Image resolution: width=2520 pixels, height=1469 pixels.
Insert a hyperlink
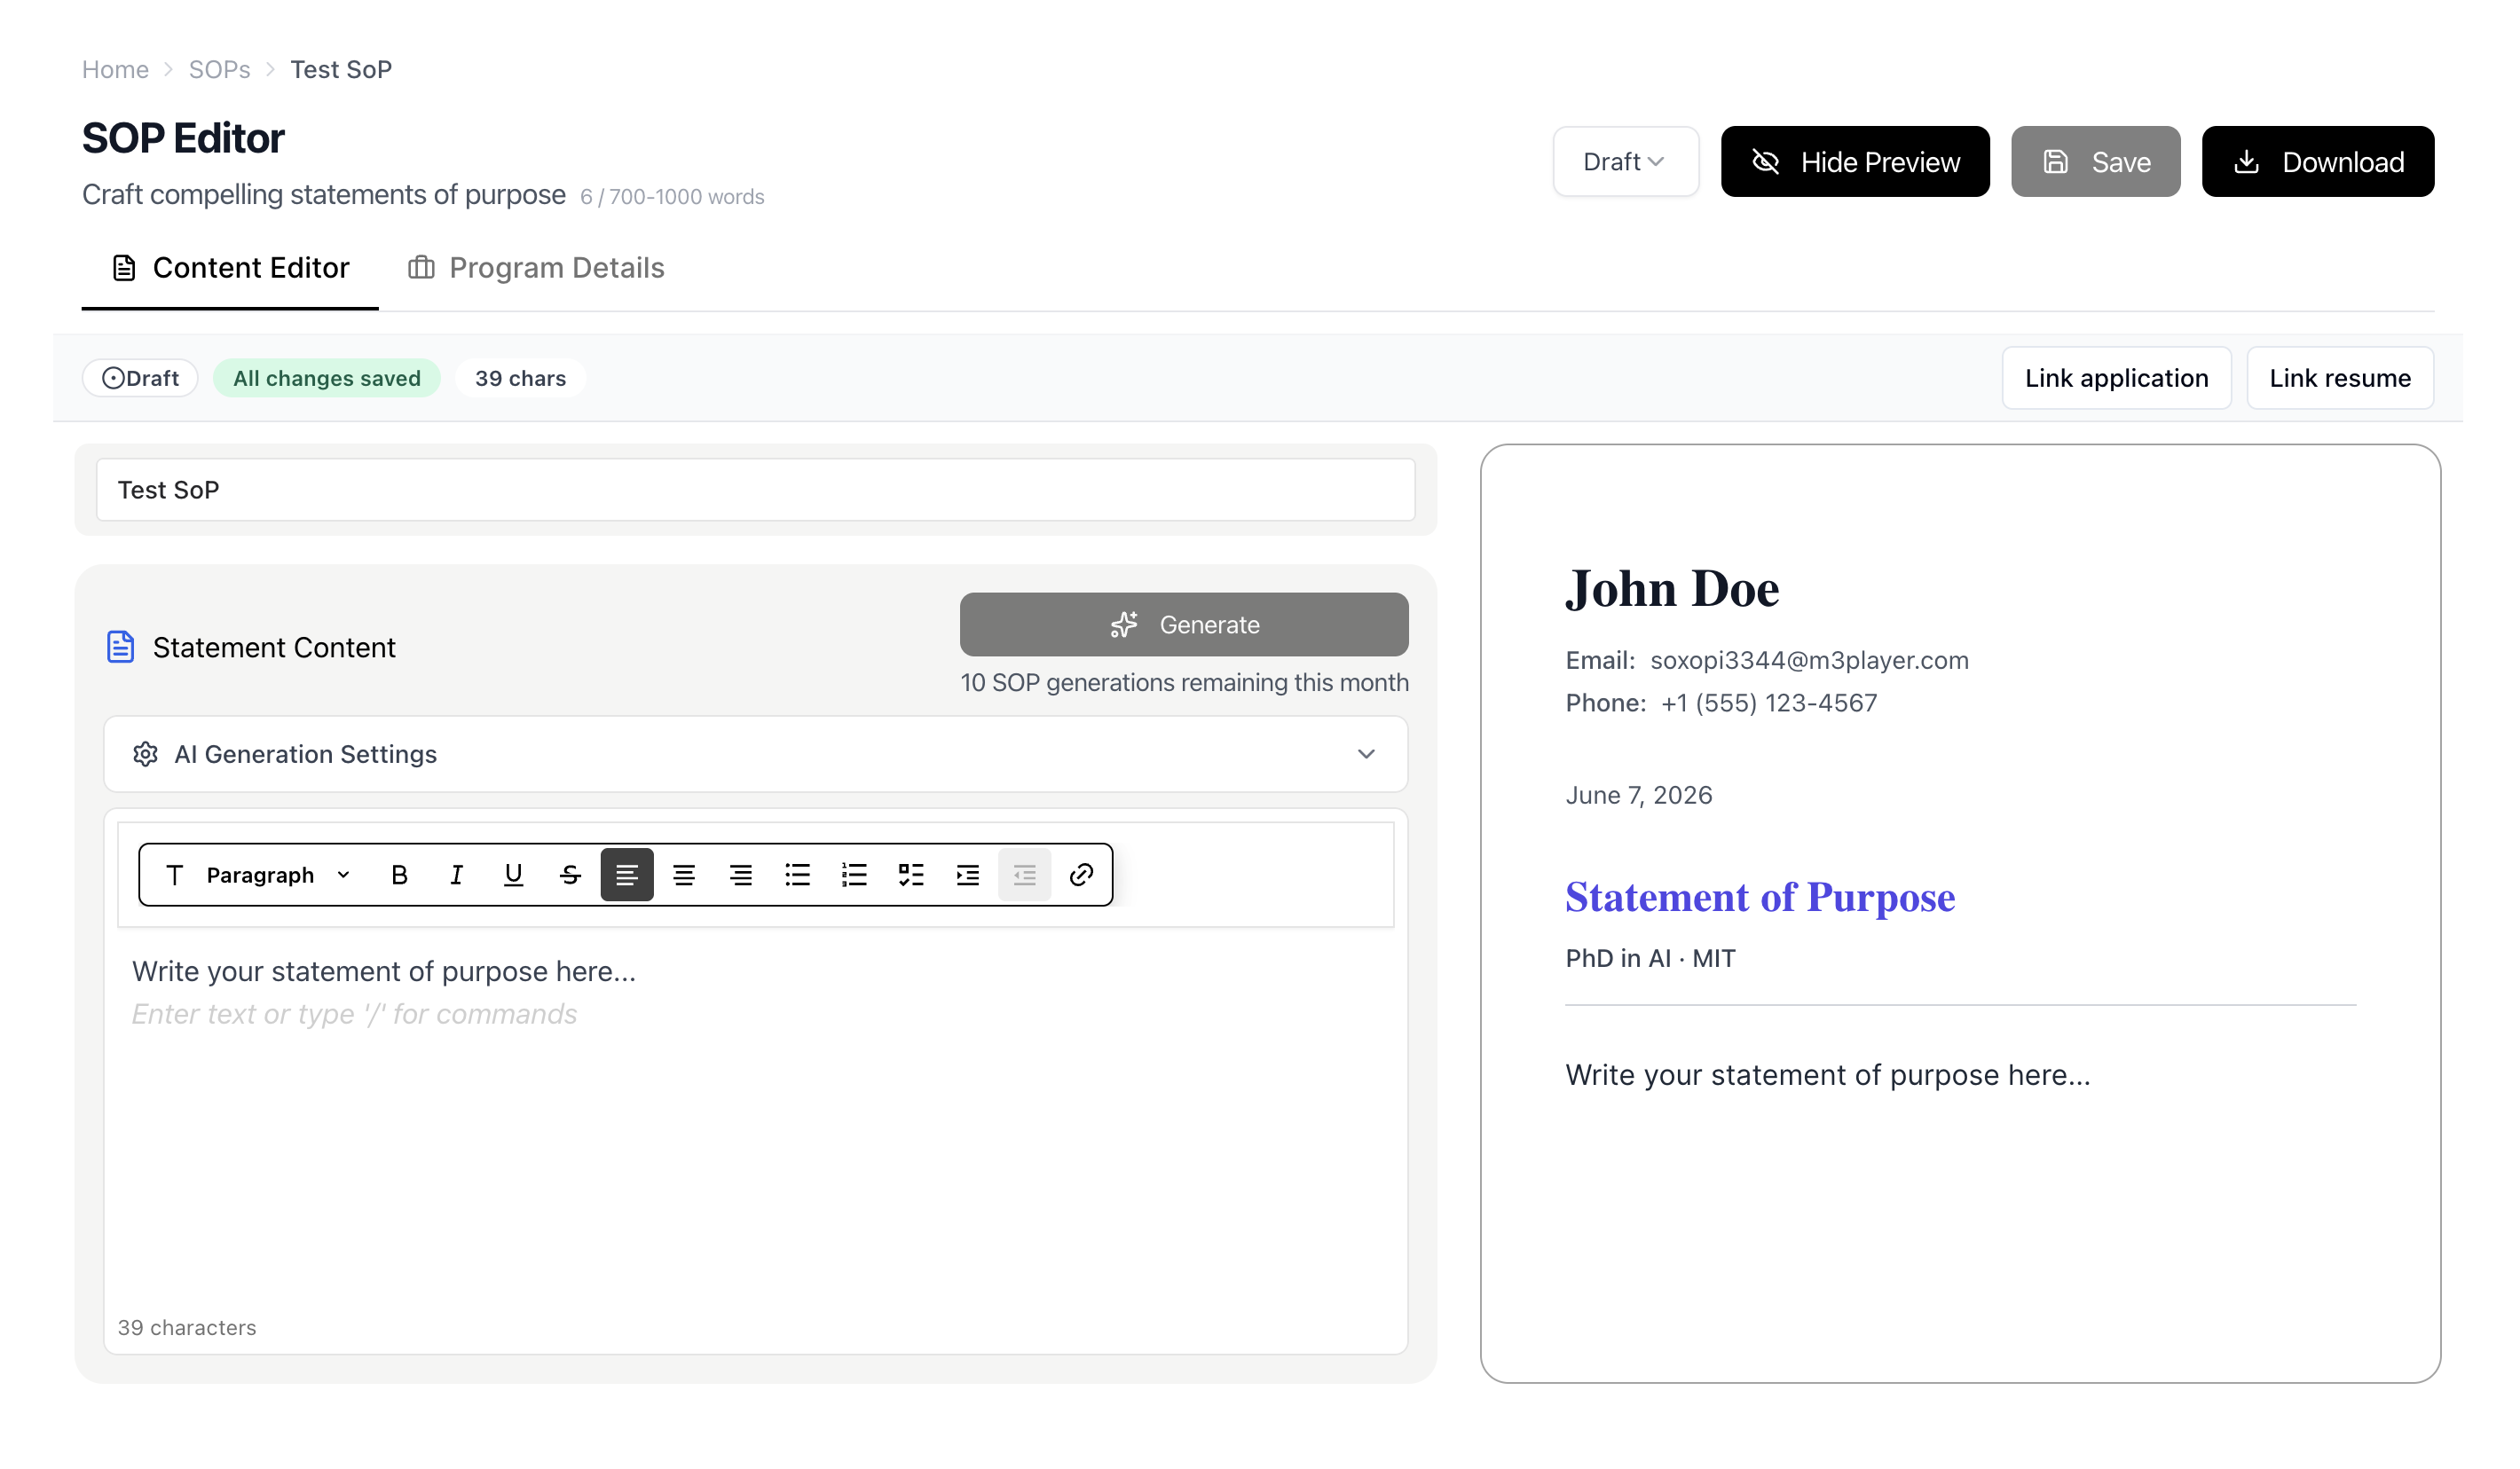[x=1082, y=875]
